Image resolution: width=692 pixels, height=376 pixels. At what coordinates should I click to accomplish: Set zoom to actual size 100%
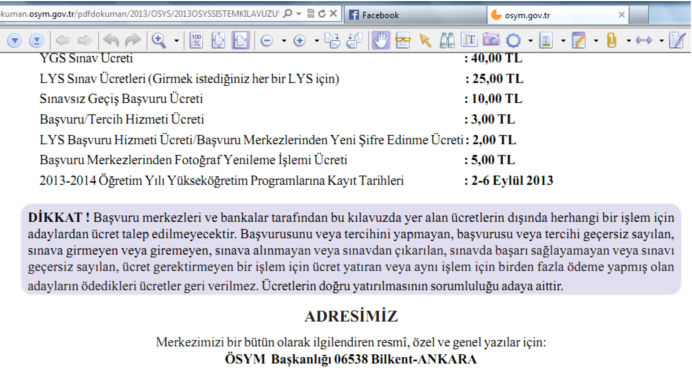(x=196, y=41)
